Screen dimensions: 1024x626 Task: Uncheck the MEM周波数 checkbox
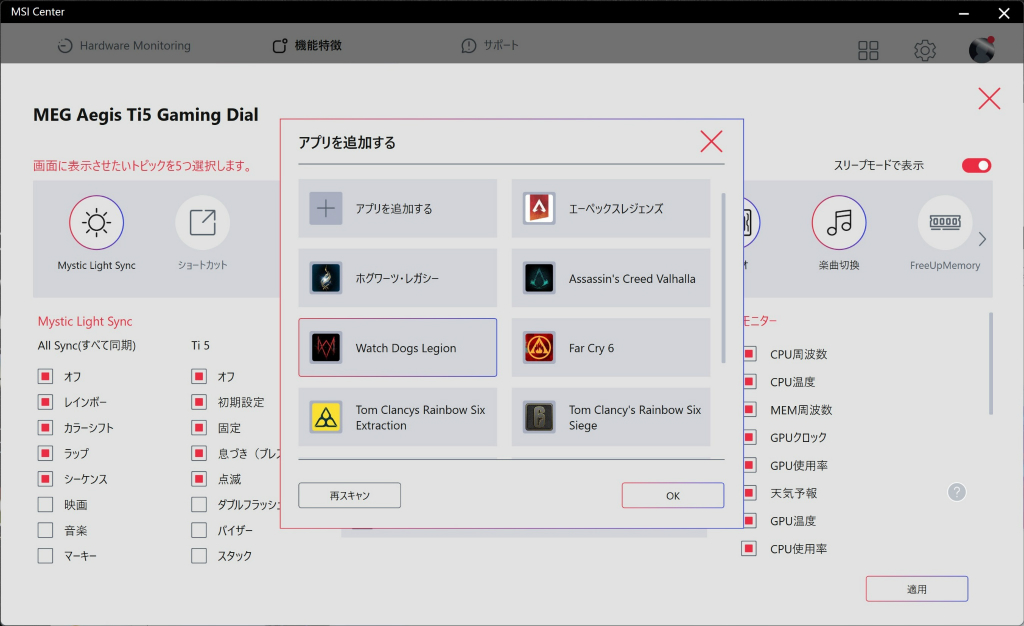[x=749, y=409]
